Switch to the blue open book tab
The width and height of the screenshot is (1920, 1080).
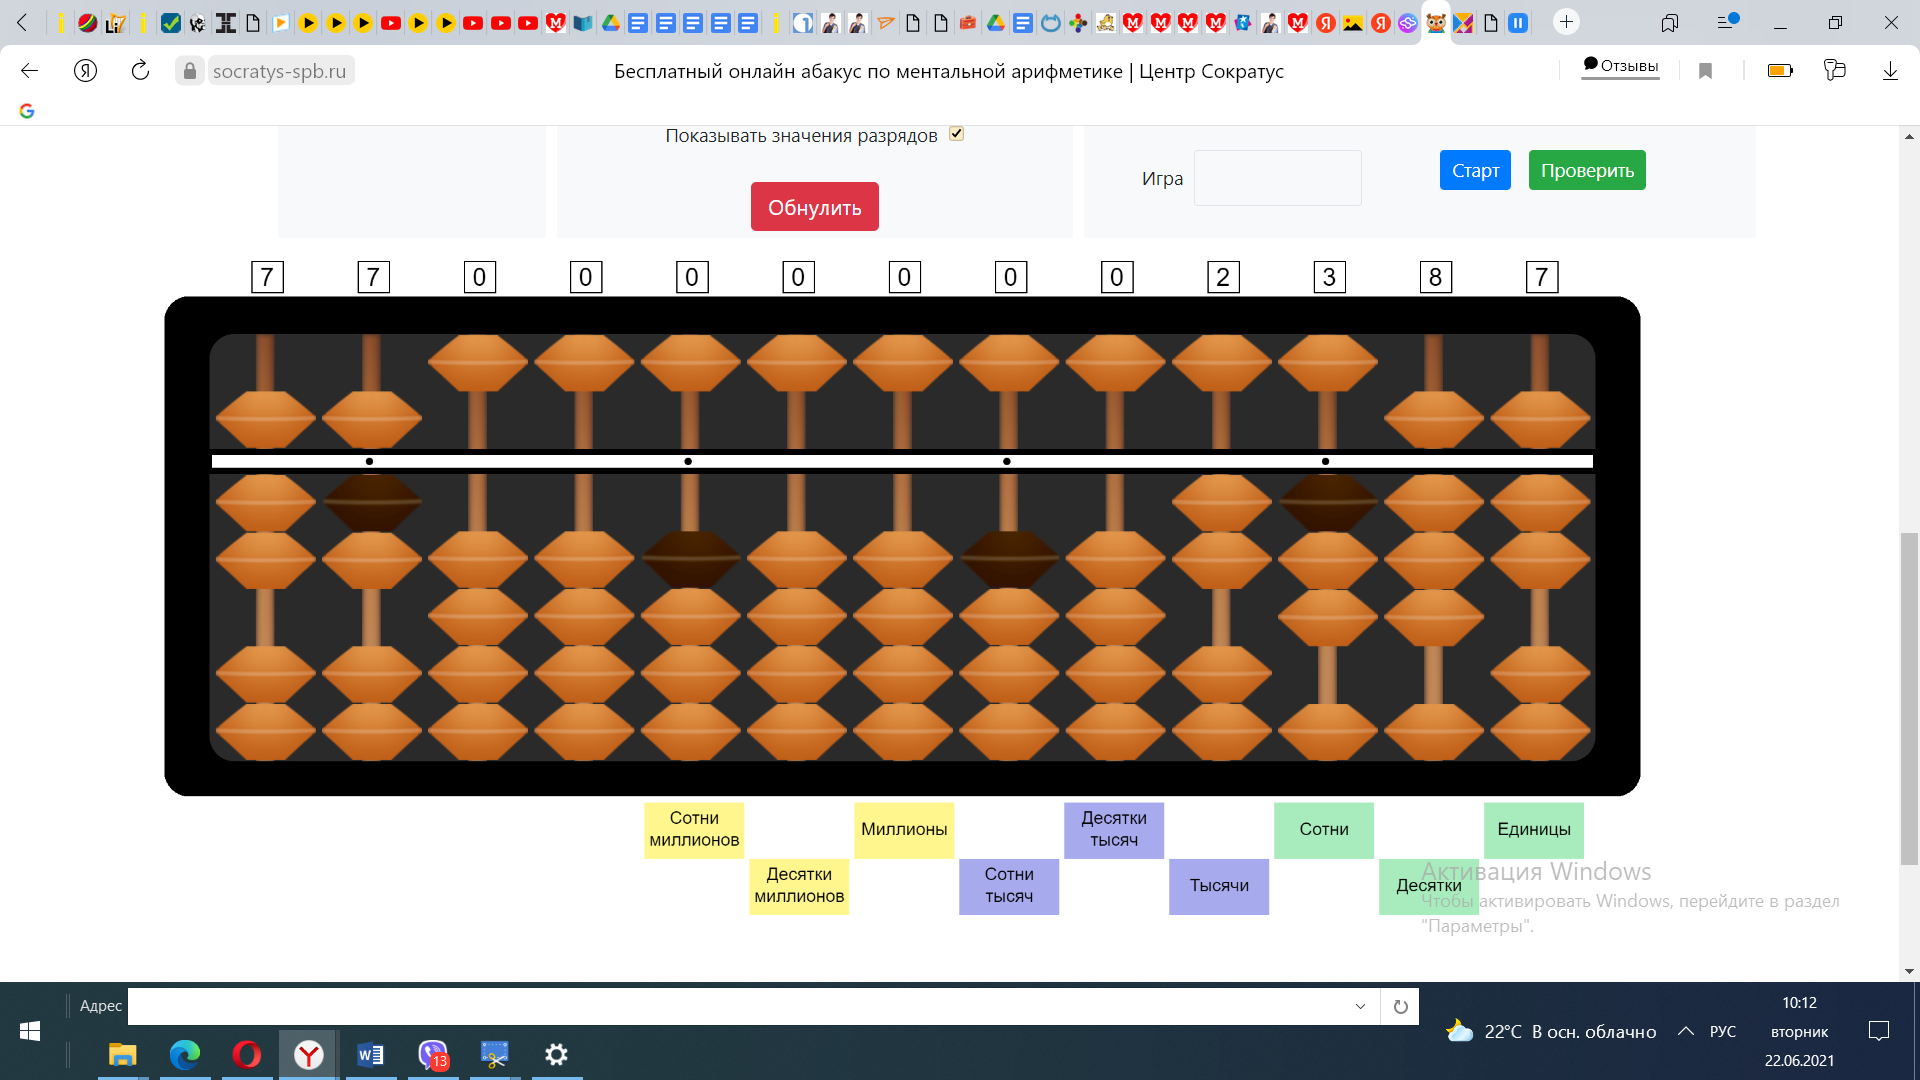(x=583, y=23)
